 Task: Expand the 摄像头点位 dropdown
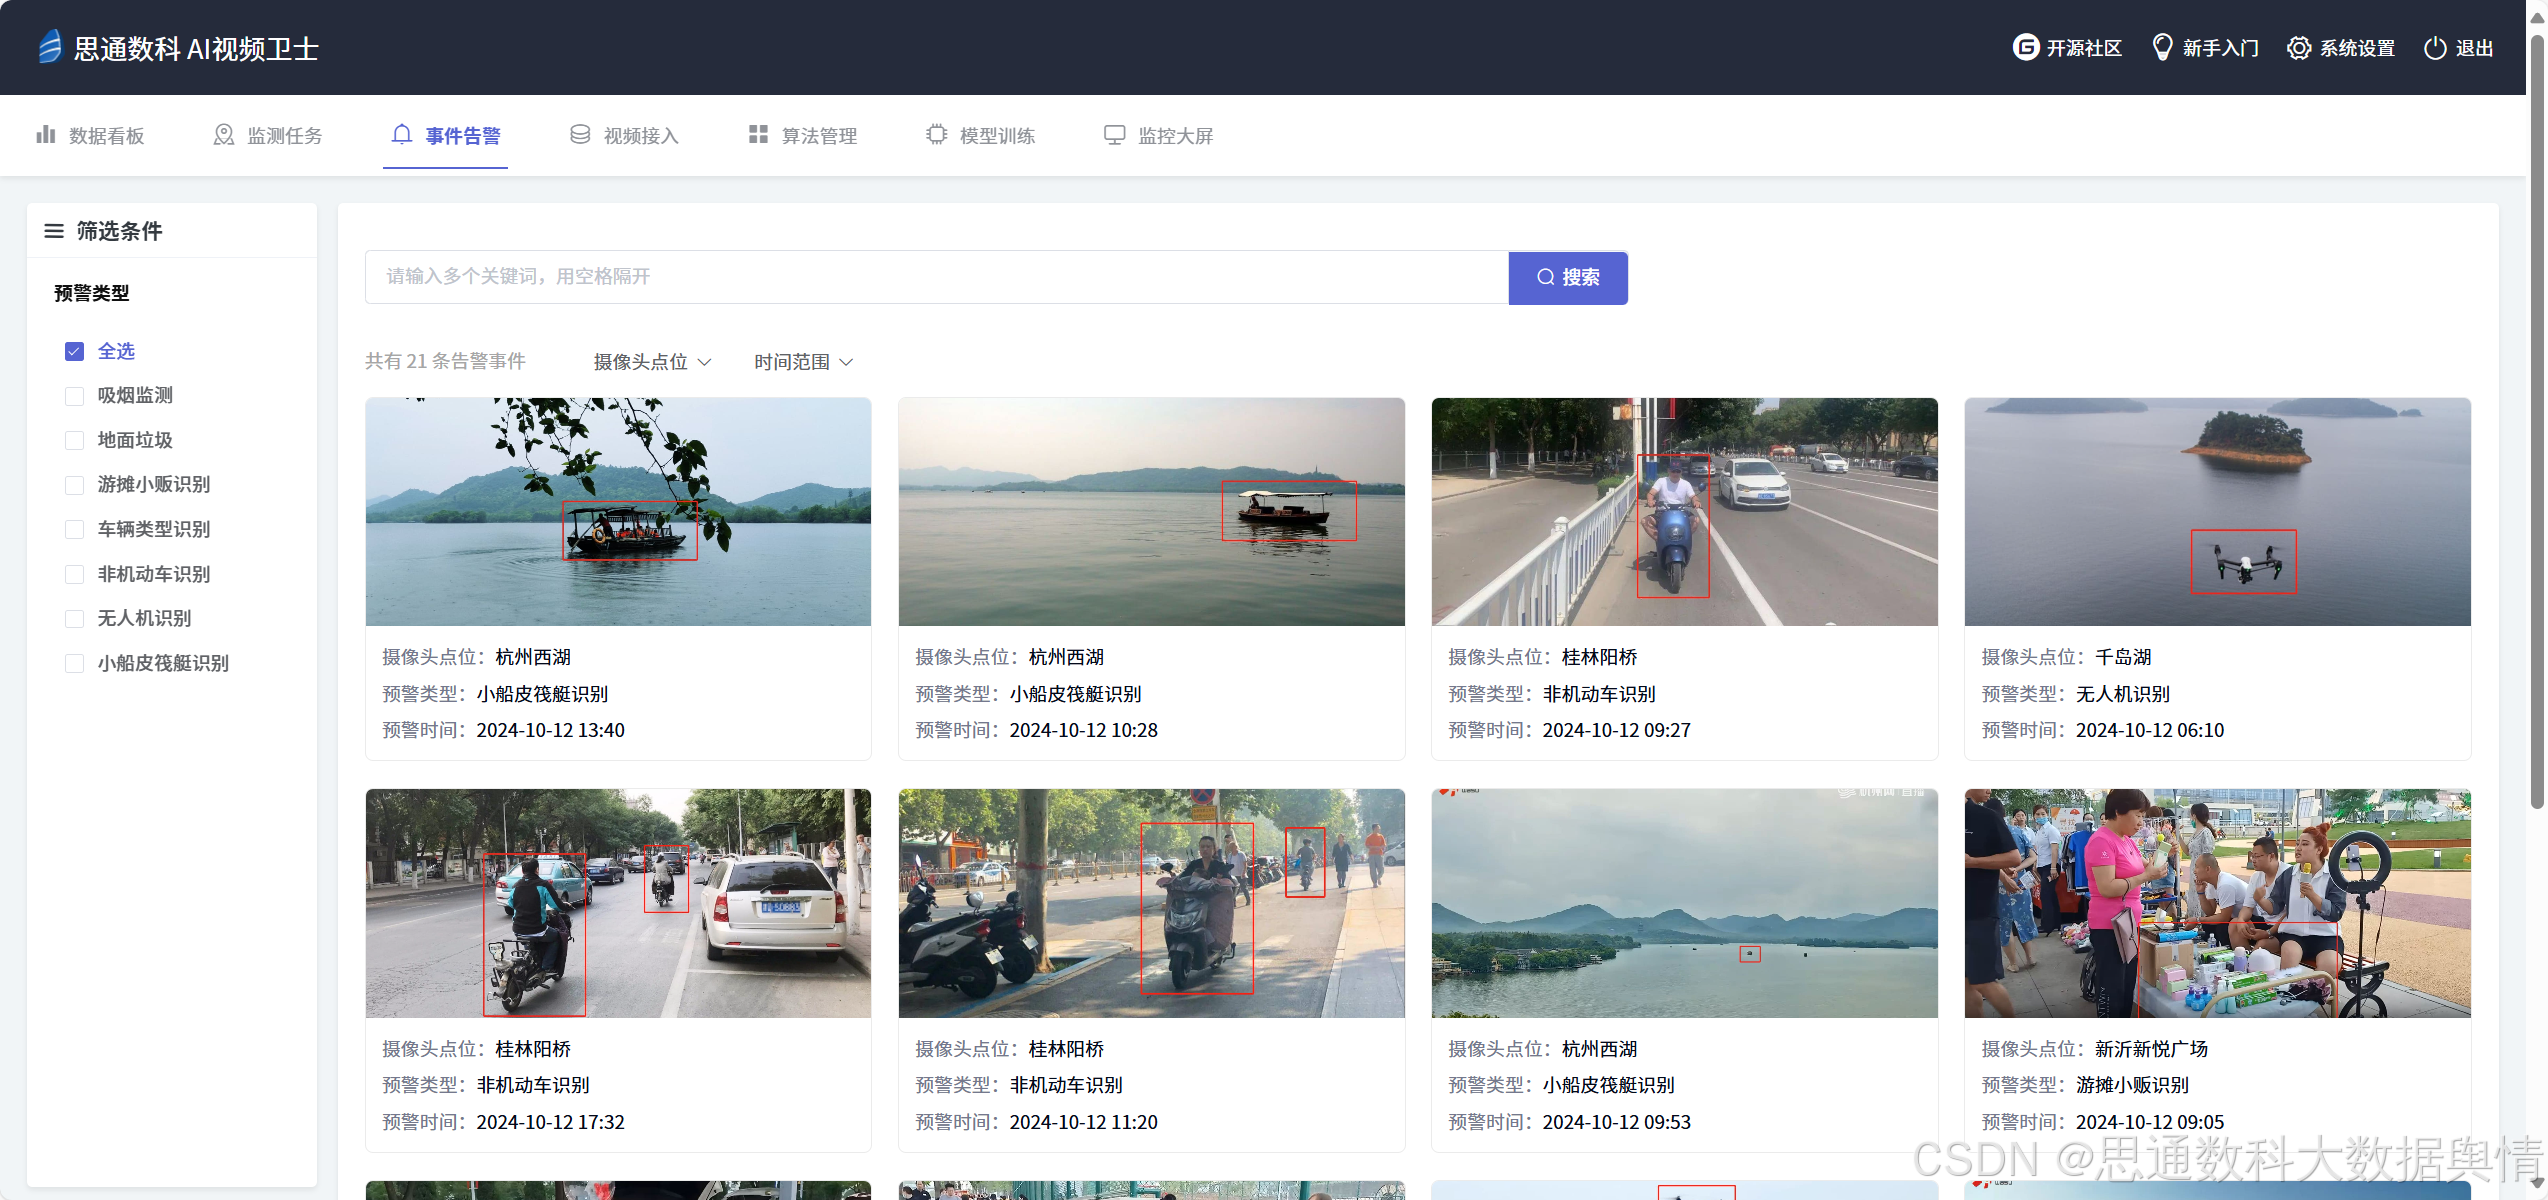pos(652,362)
